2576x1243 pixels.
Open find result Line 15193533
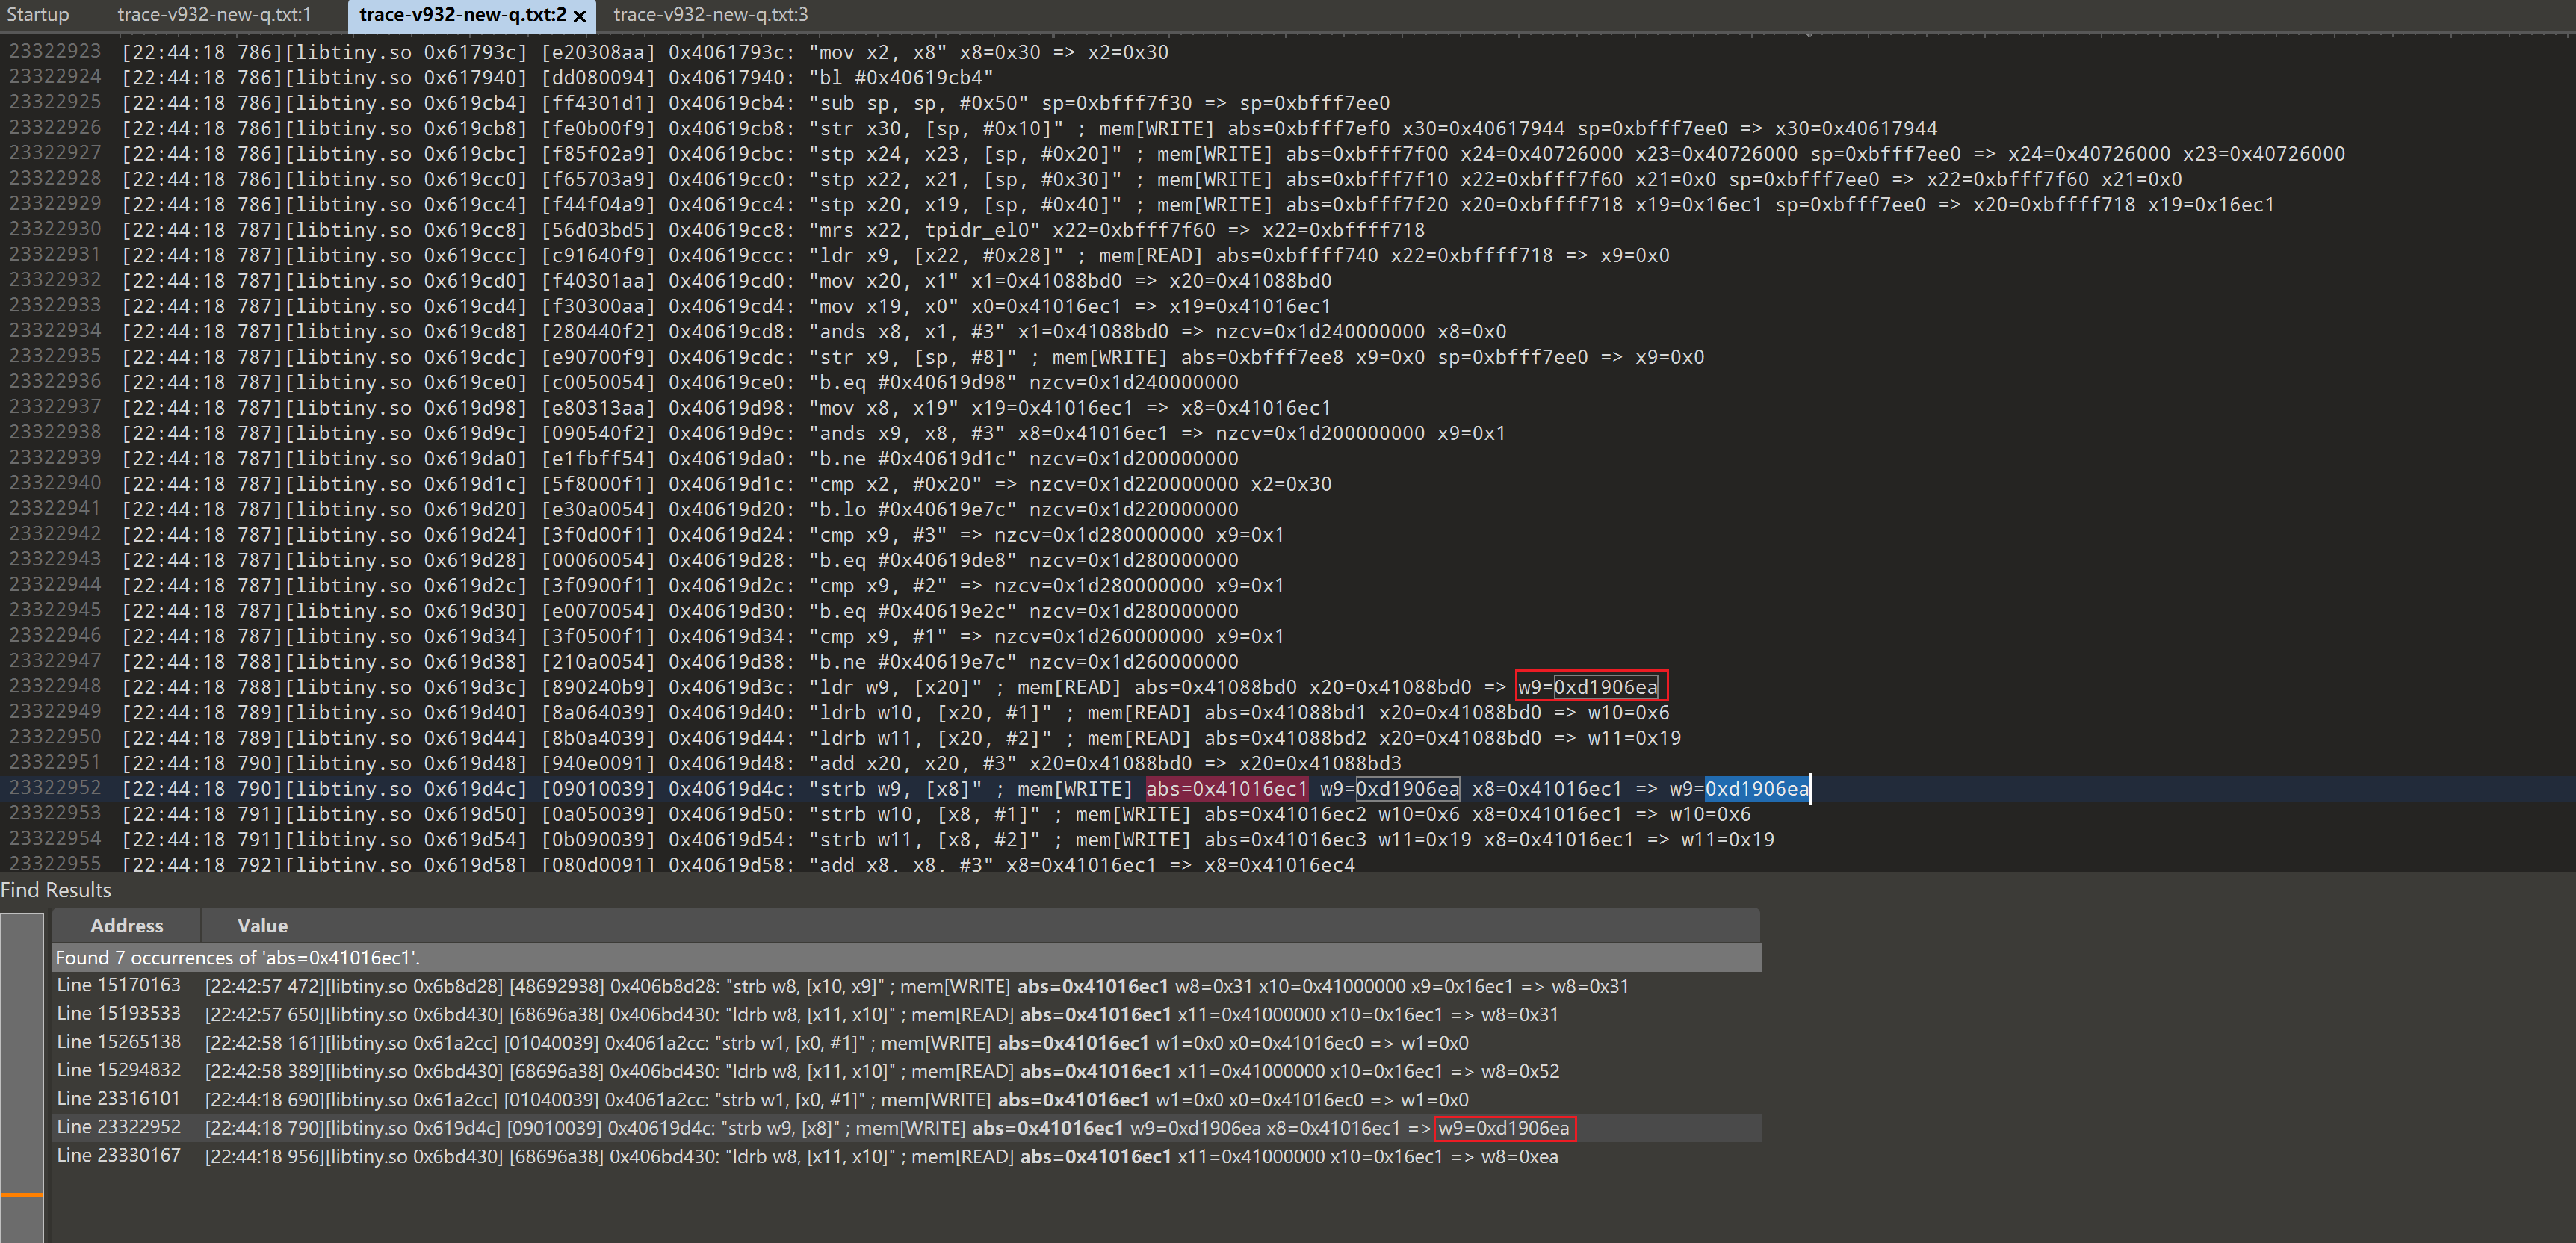(906, 1014)
